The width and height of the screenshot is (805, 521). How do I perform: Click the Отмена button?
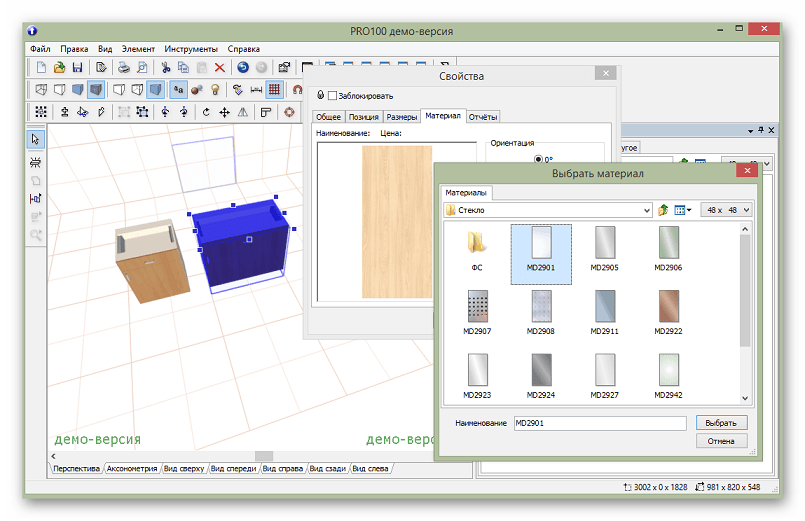click(x=721, y=441)
